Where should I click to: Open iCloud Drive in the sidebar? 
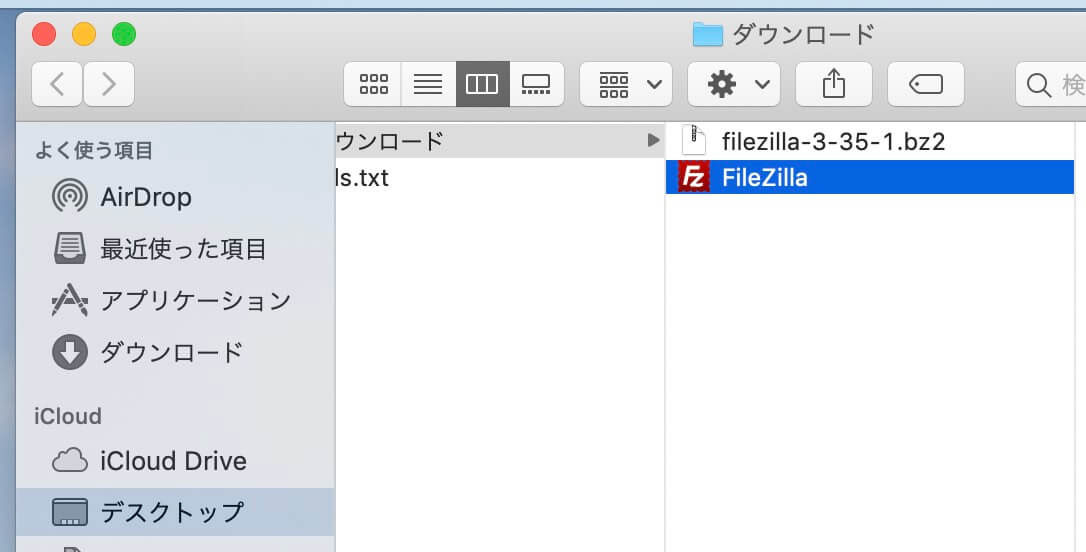click(x=172, y=461)
